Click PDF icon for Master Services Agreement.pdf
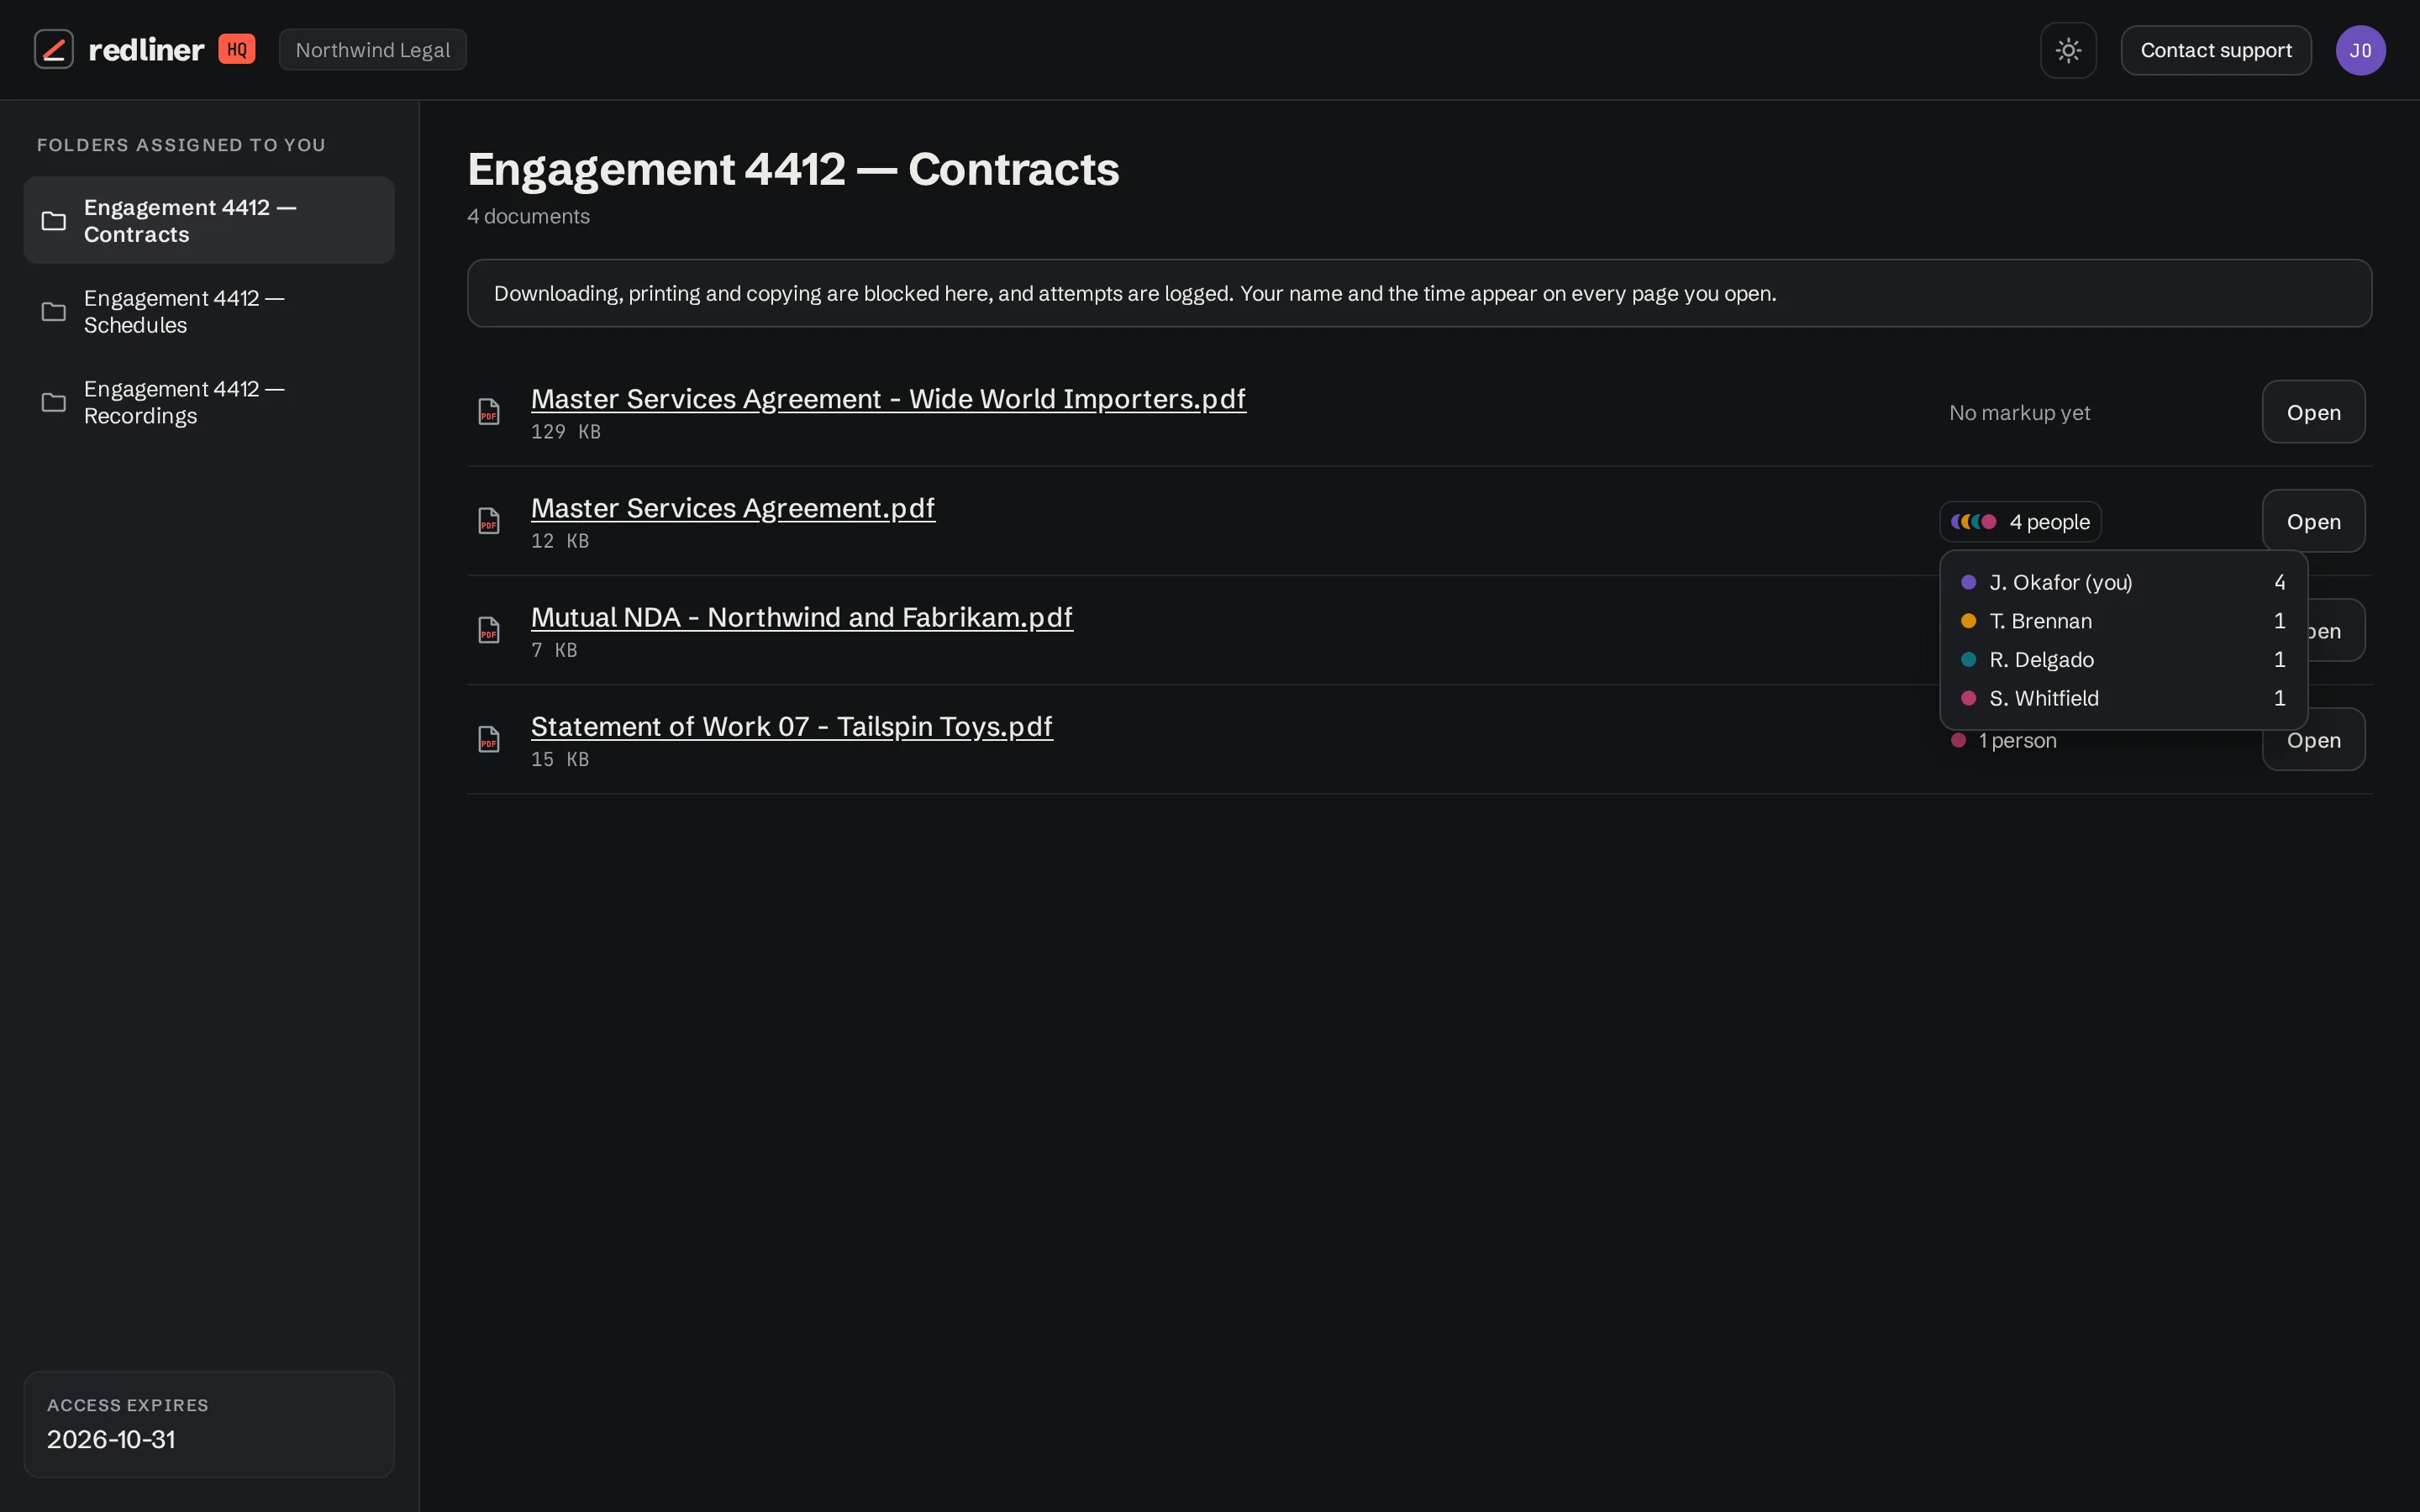2420x1512 pixels. (x=489, y=521)
